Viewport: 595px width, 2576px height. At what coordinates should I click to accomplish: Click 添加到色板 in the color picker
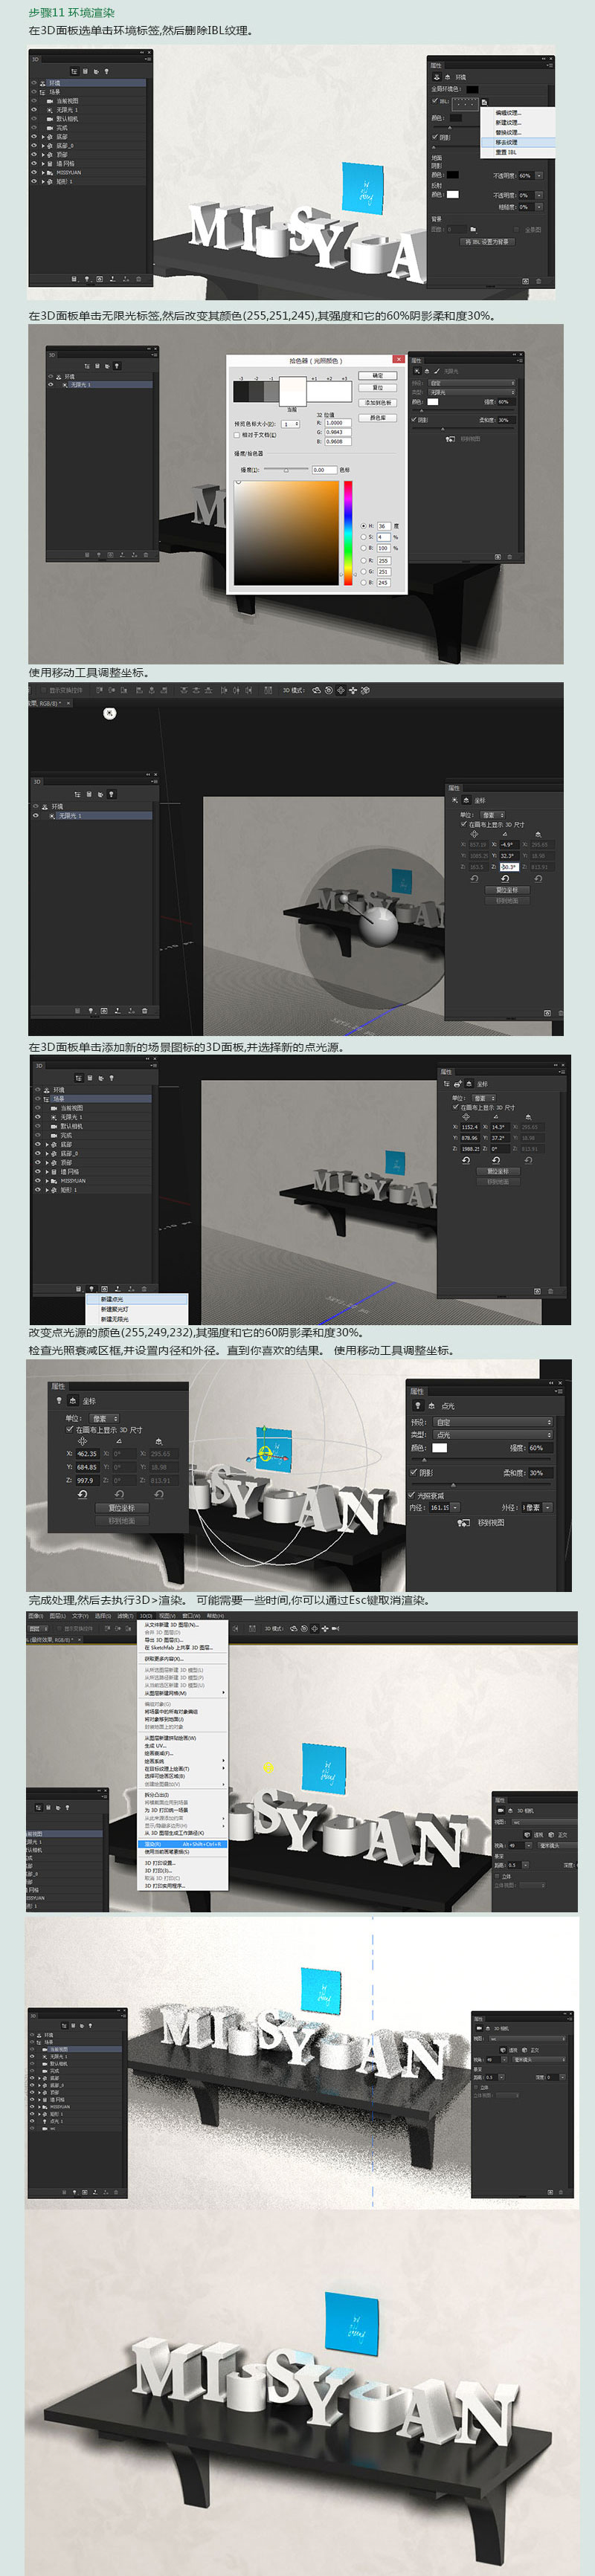click(378, 403)
